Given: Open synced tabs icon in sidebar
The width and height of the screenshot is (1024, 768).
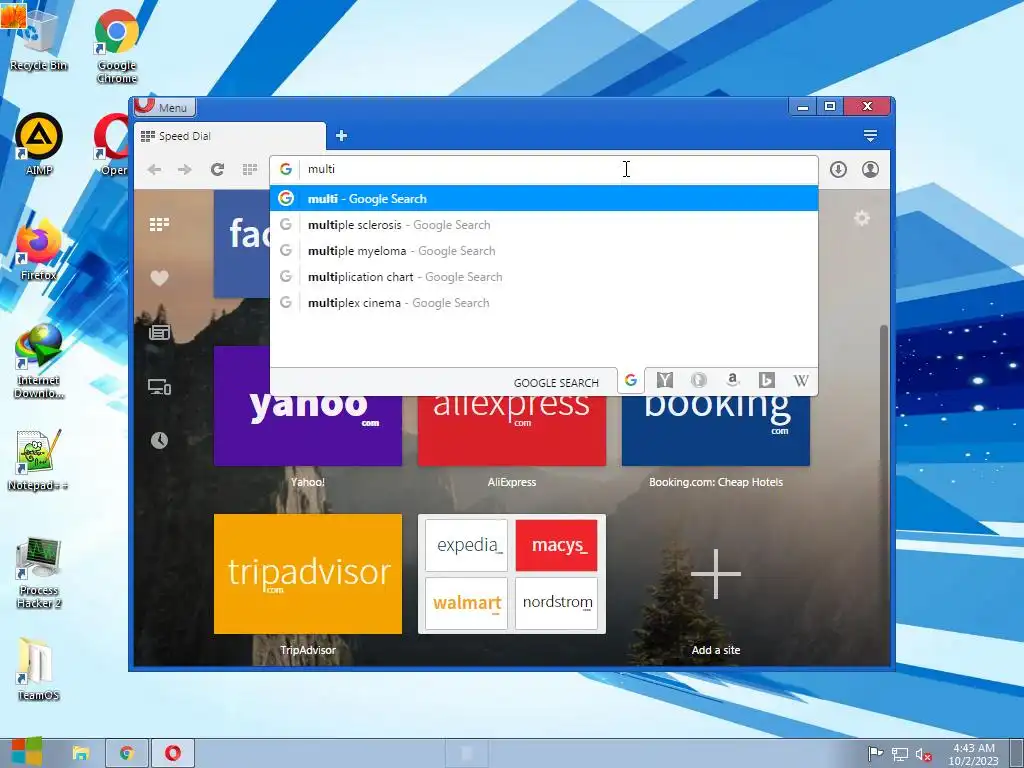Looking at the screenshot, I should click(159, 387).
